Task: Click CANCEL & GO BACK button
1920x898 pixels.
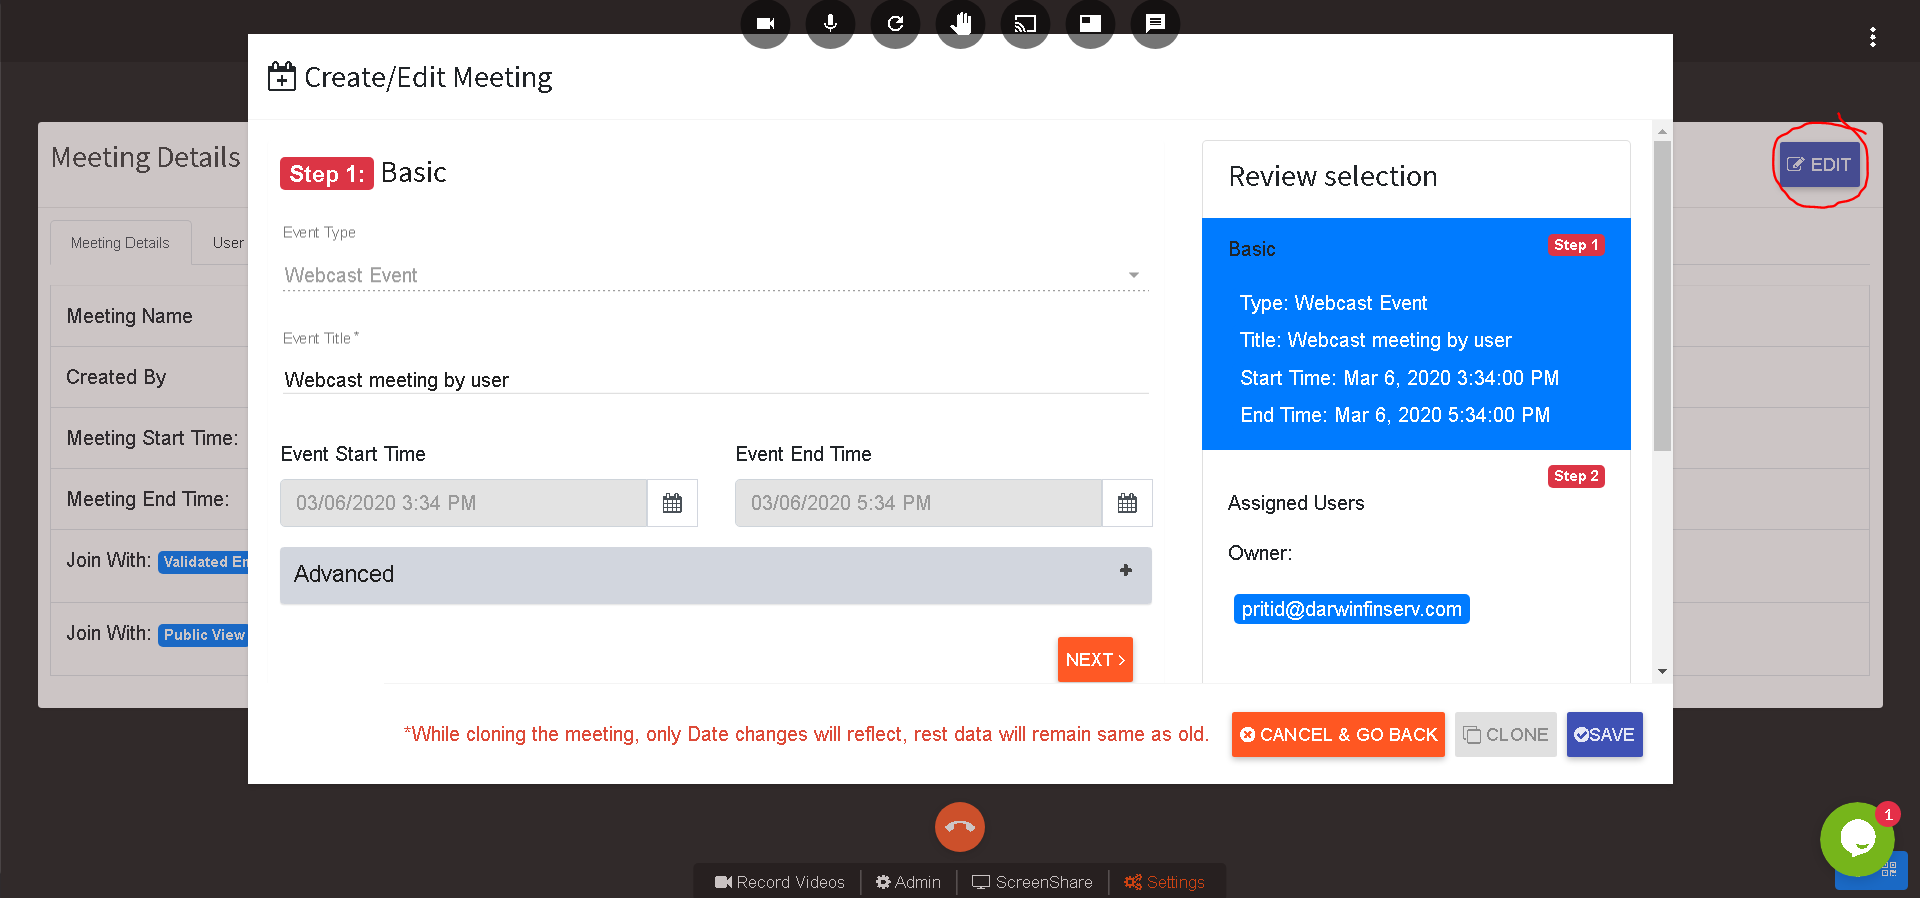Action: click(1338, 735)
